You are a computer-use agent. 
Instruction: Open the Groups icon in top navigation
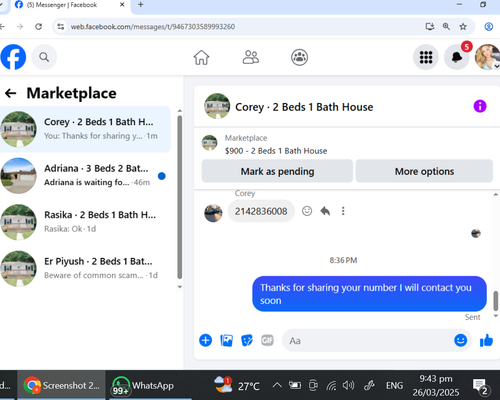point(299,57)
